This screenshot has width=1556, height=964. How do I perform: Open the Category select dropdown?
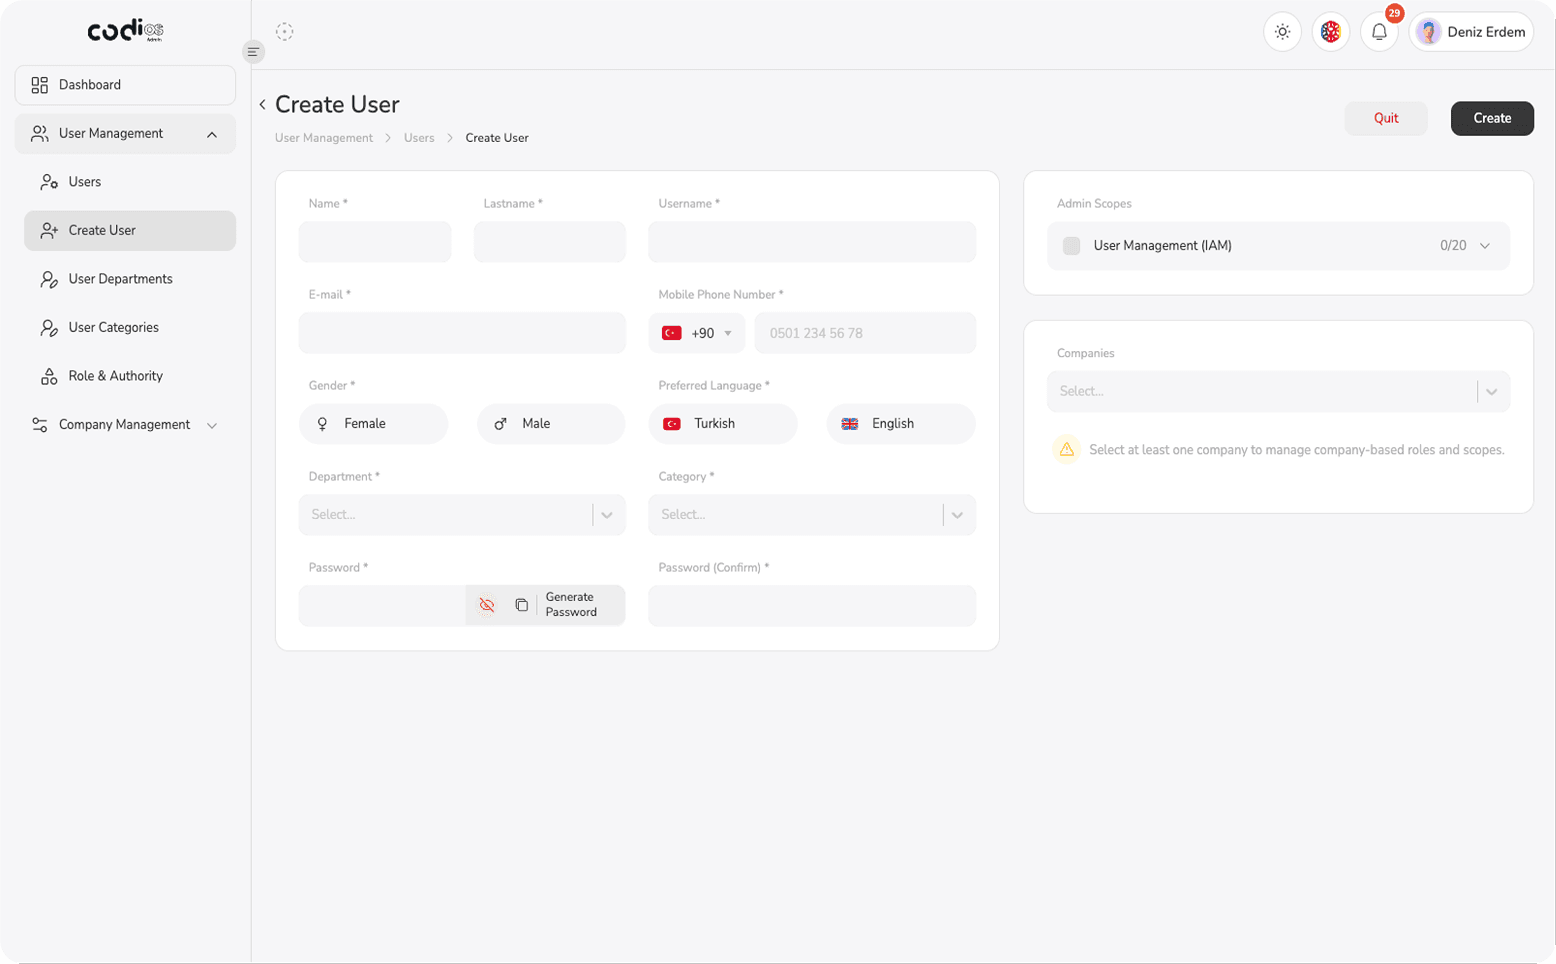812,515
